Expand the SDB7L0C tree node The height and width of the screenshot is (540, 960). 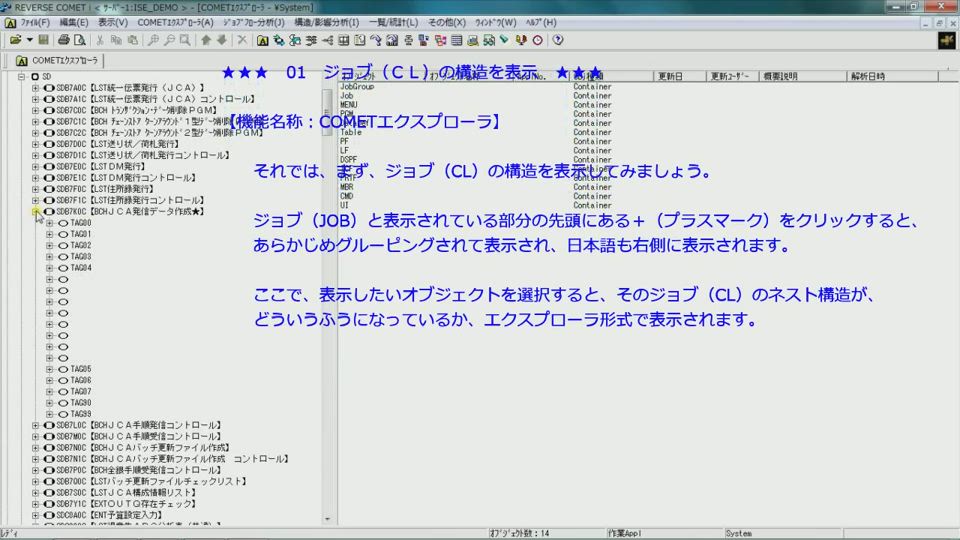tap(35, 425)
